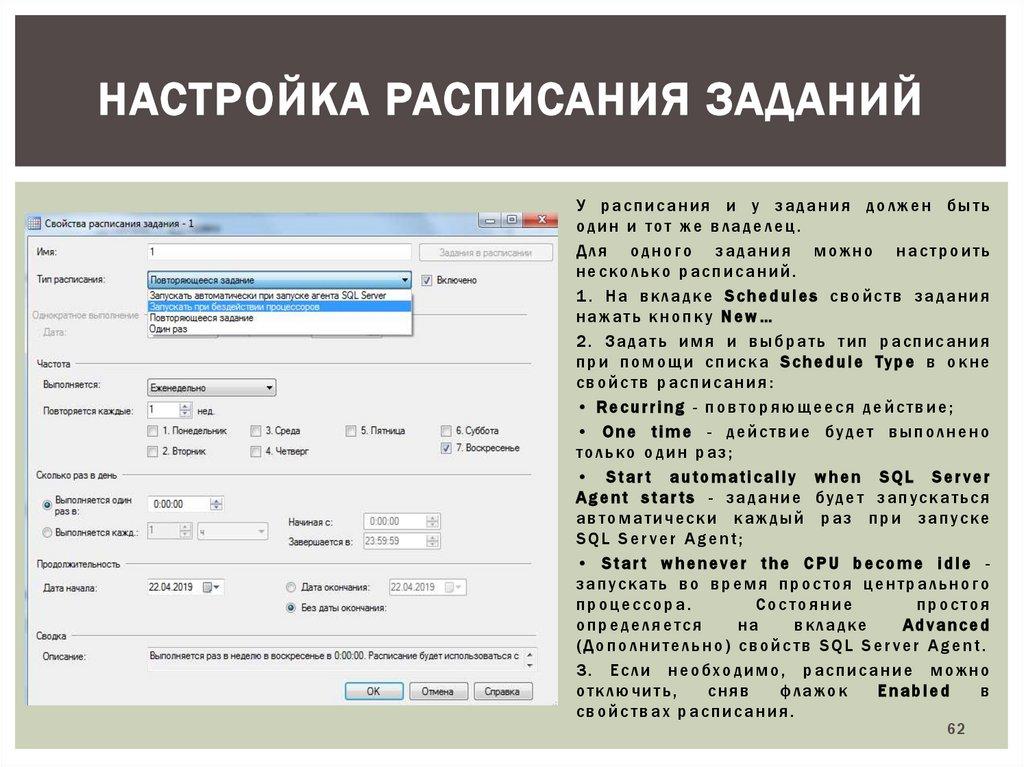Viewport: 1024px width, 767px height.
Task: Enable the '5. Пятница' checkbox
Action: click(x=351, y=431)
